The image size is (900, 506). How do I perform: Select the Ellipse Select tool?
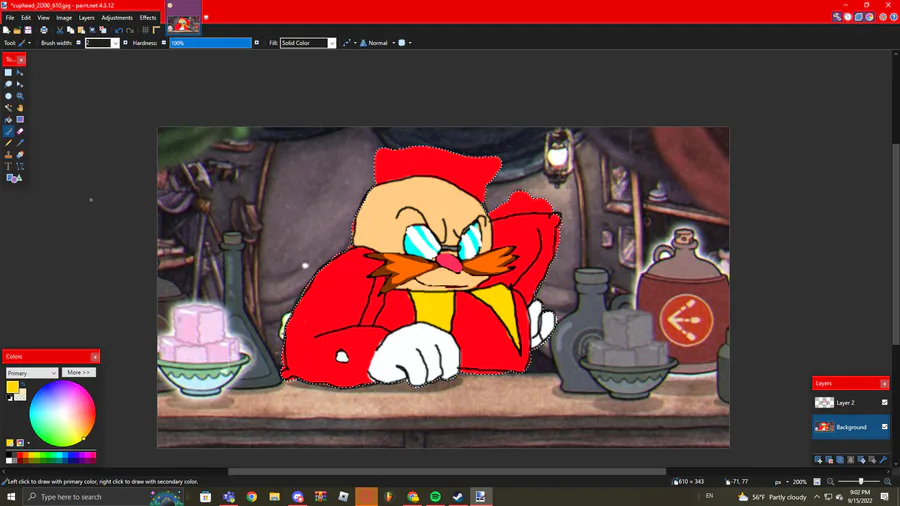pyautogui.click(x=8, y=96)
